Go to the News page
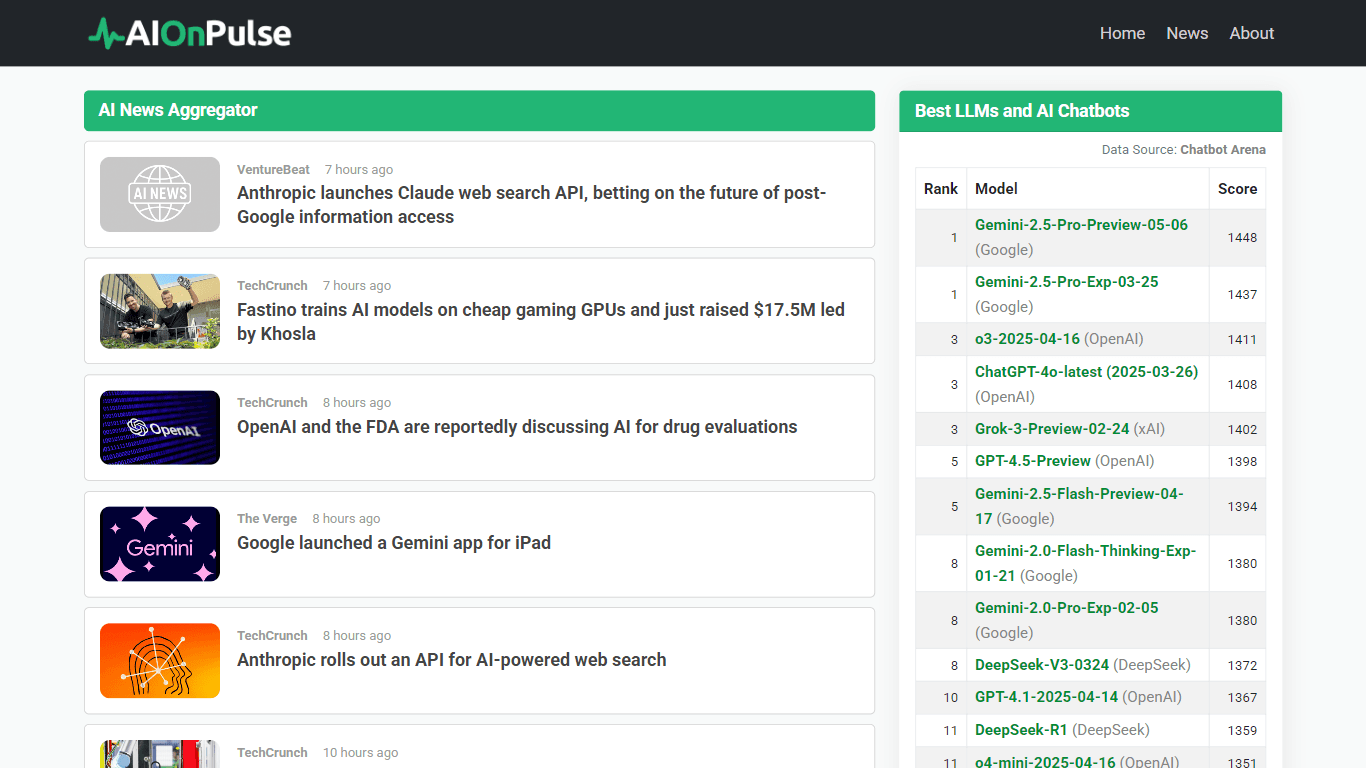1366x768 pixels. [1187, 33]
